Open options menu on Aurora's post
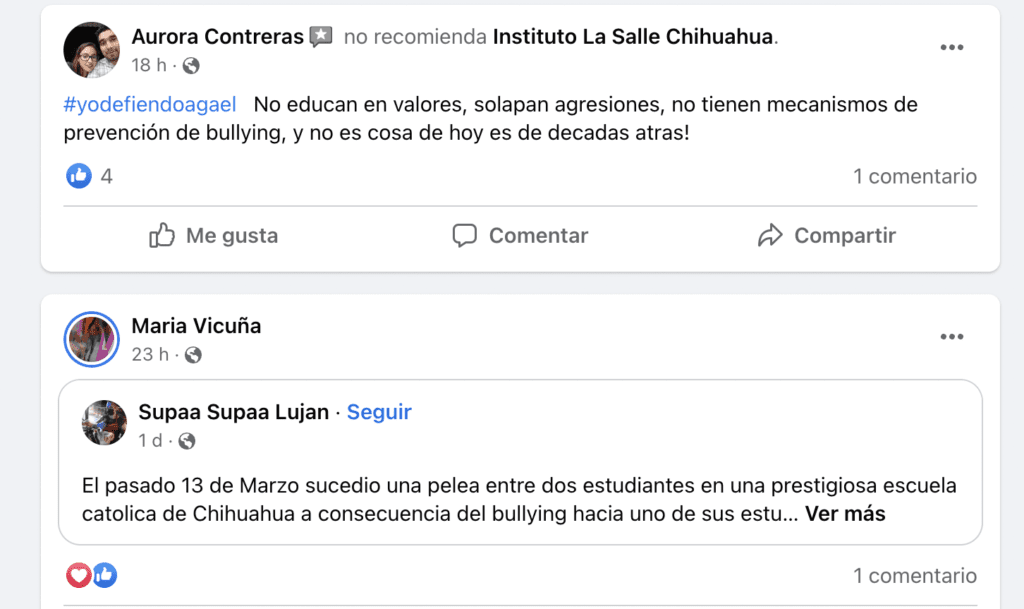This screenshot has height=609, width=1024. pos(951,48)
